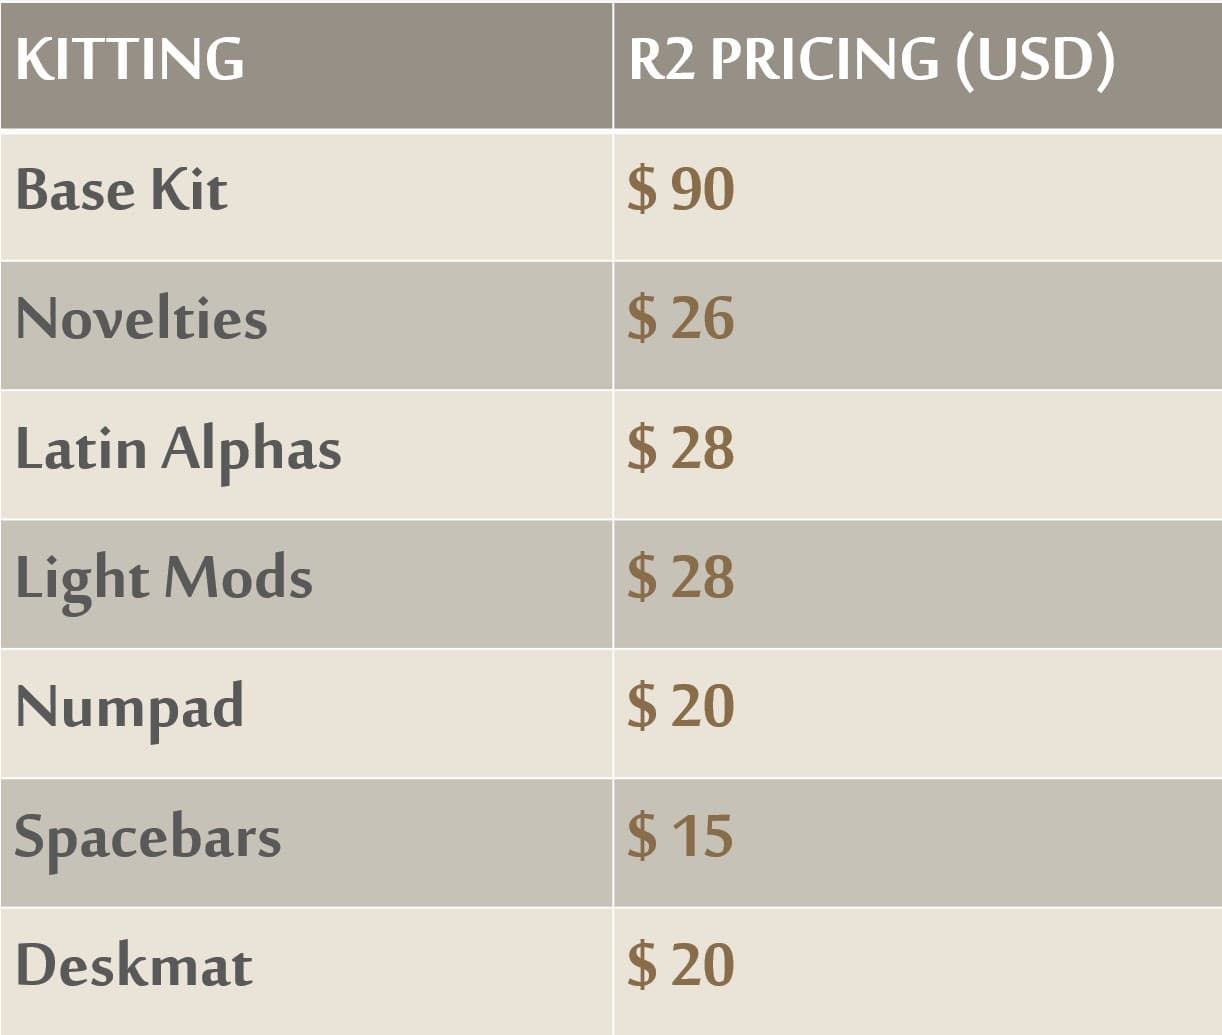The width and height of the screenshot is (1222, 1035).
Task: Click the word USD in the header
Action: pyautogui.click(x=1034, y=59)
